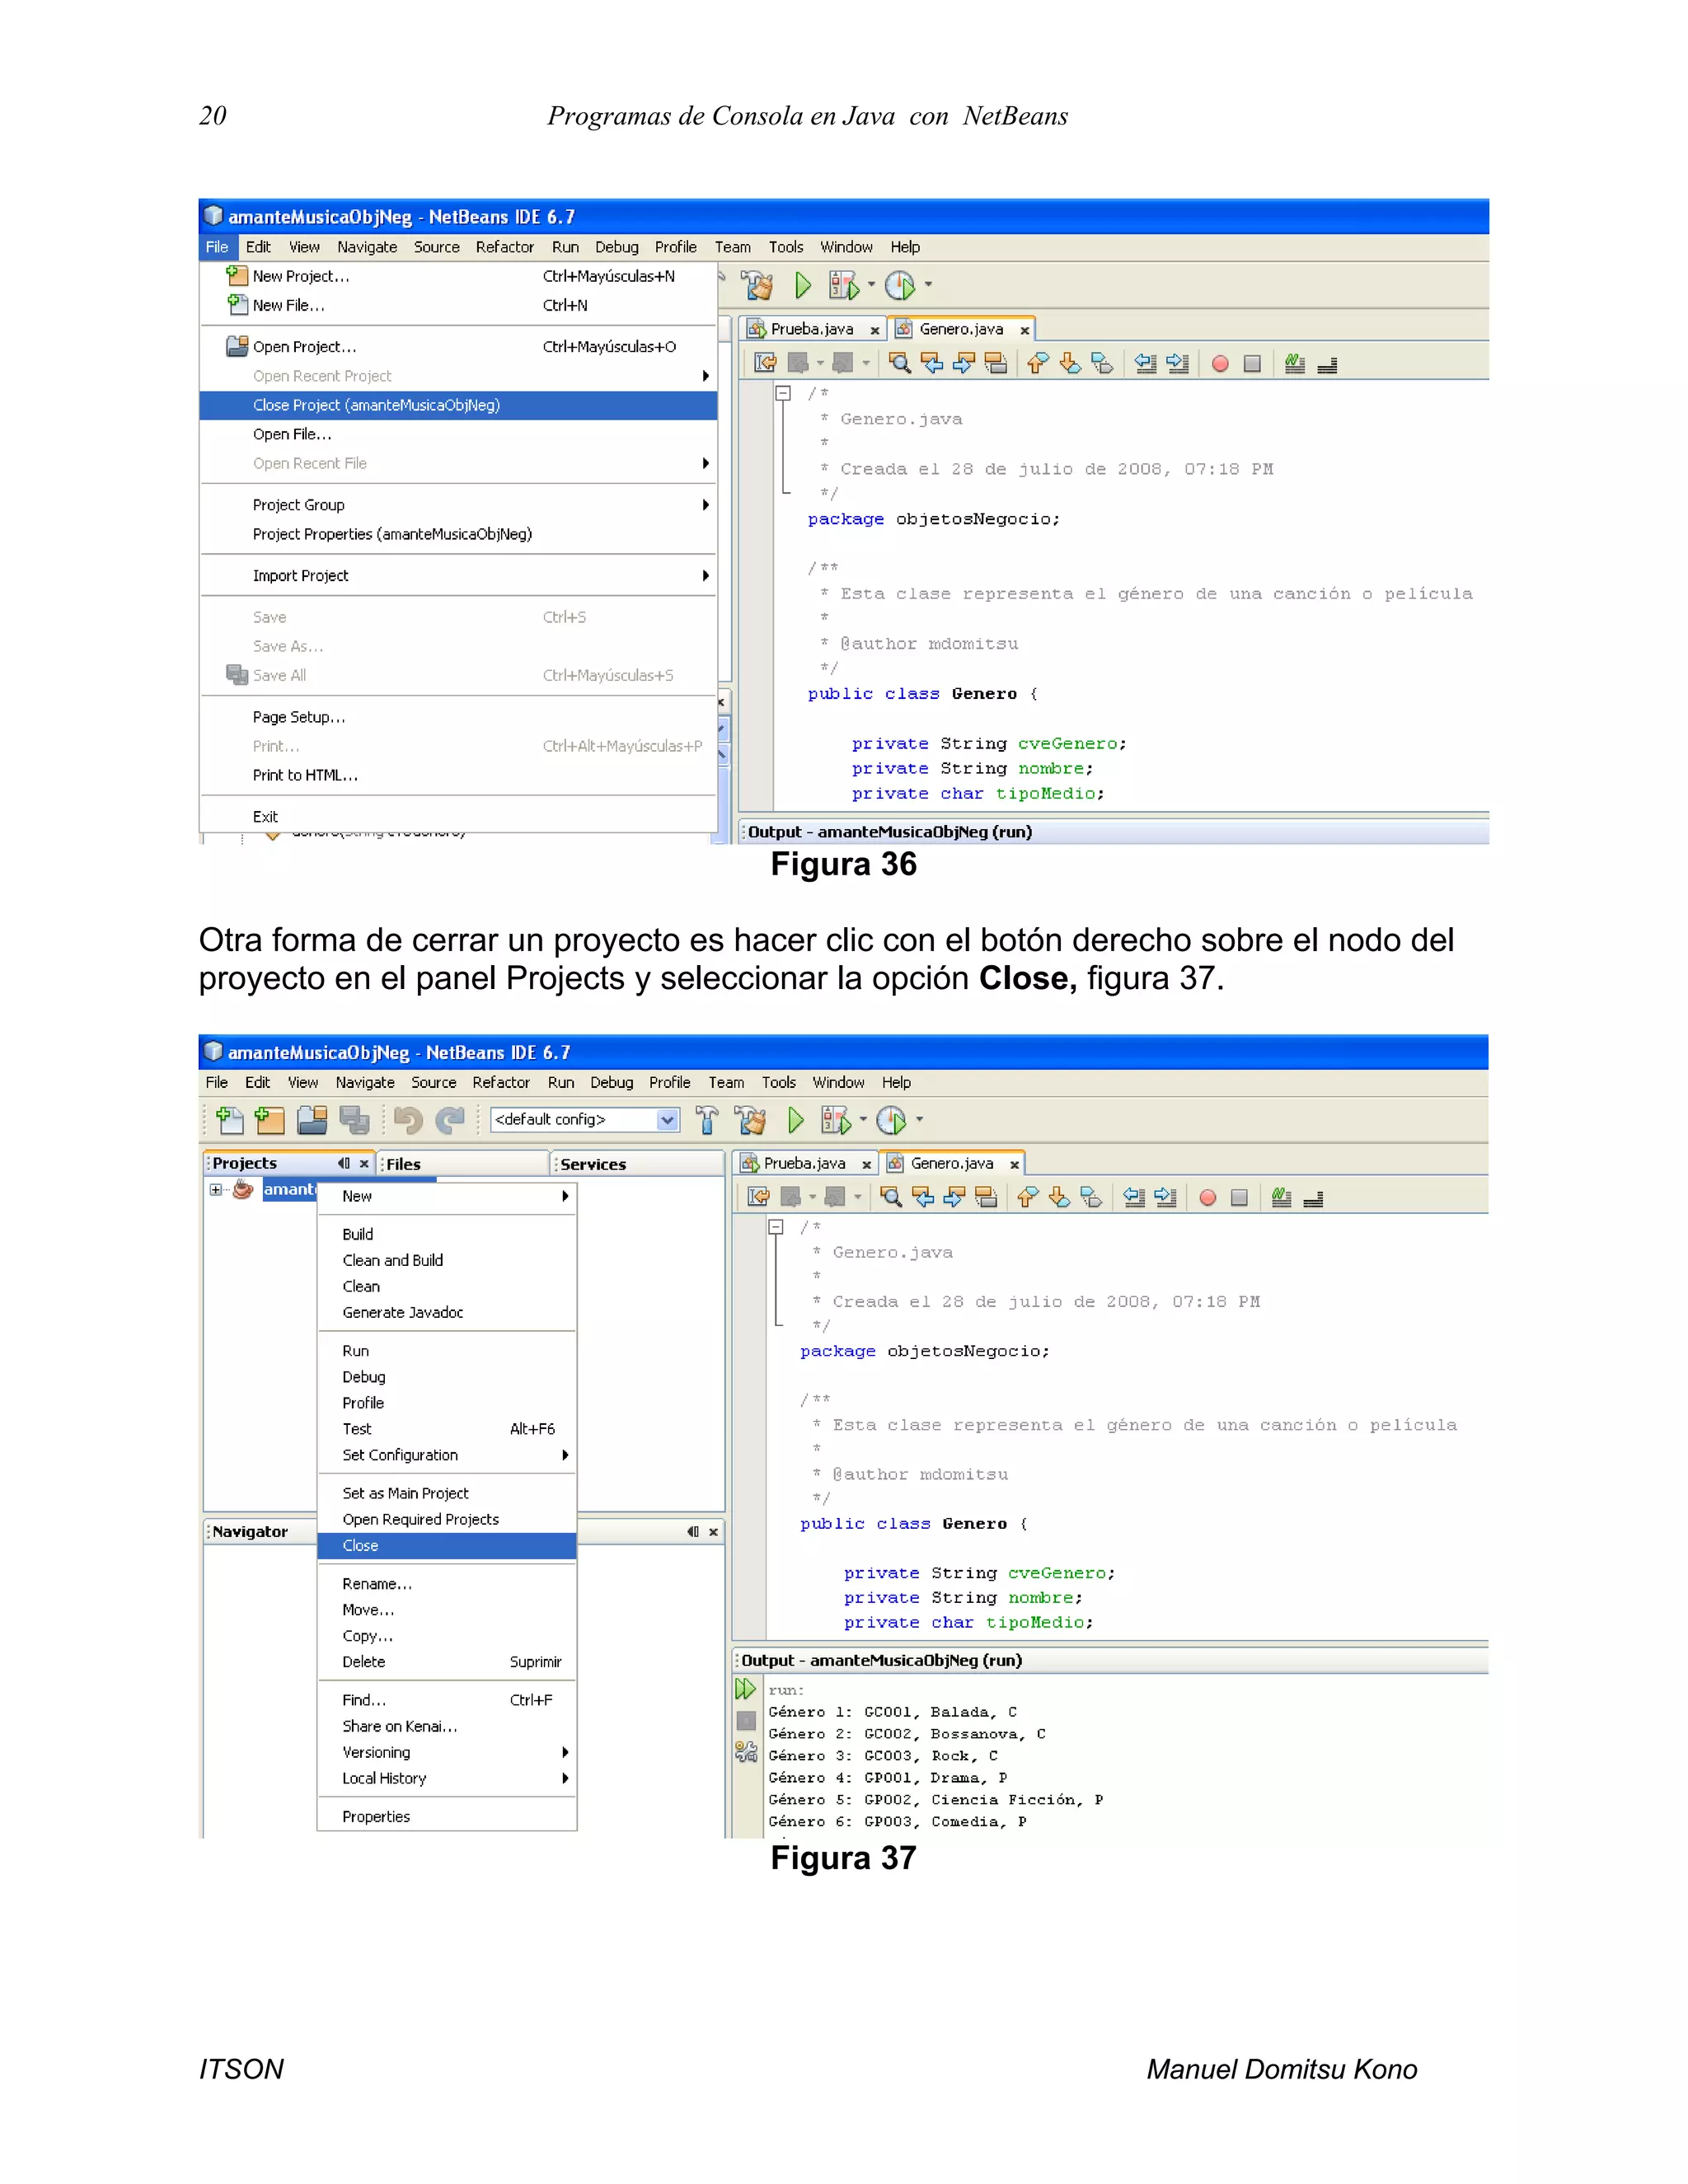1688x2184 pixels.
Task: Click red Start Macro Recording circle in Figura 36
Action: tap(1220, 364)
